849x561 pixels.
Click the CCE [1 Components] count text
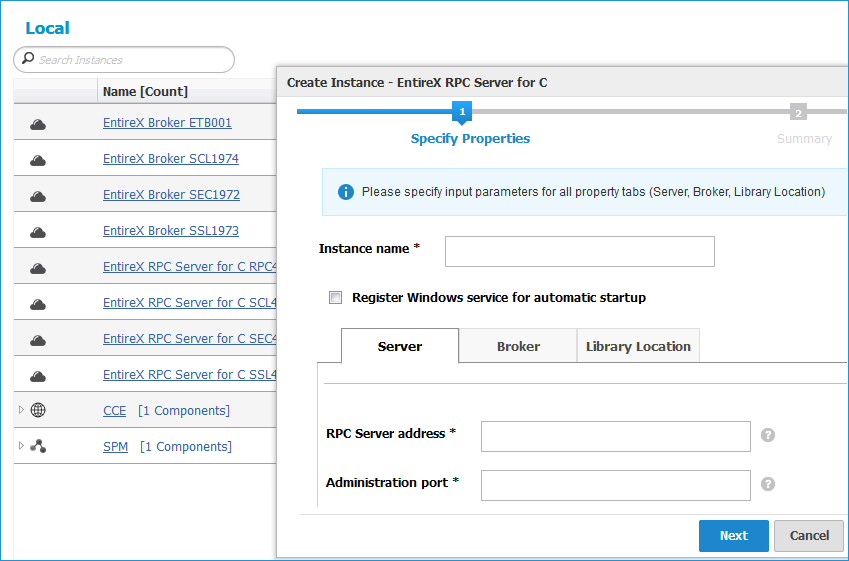click(184, 411)
